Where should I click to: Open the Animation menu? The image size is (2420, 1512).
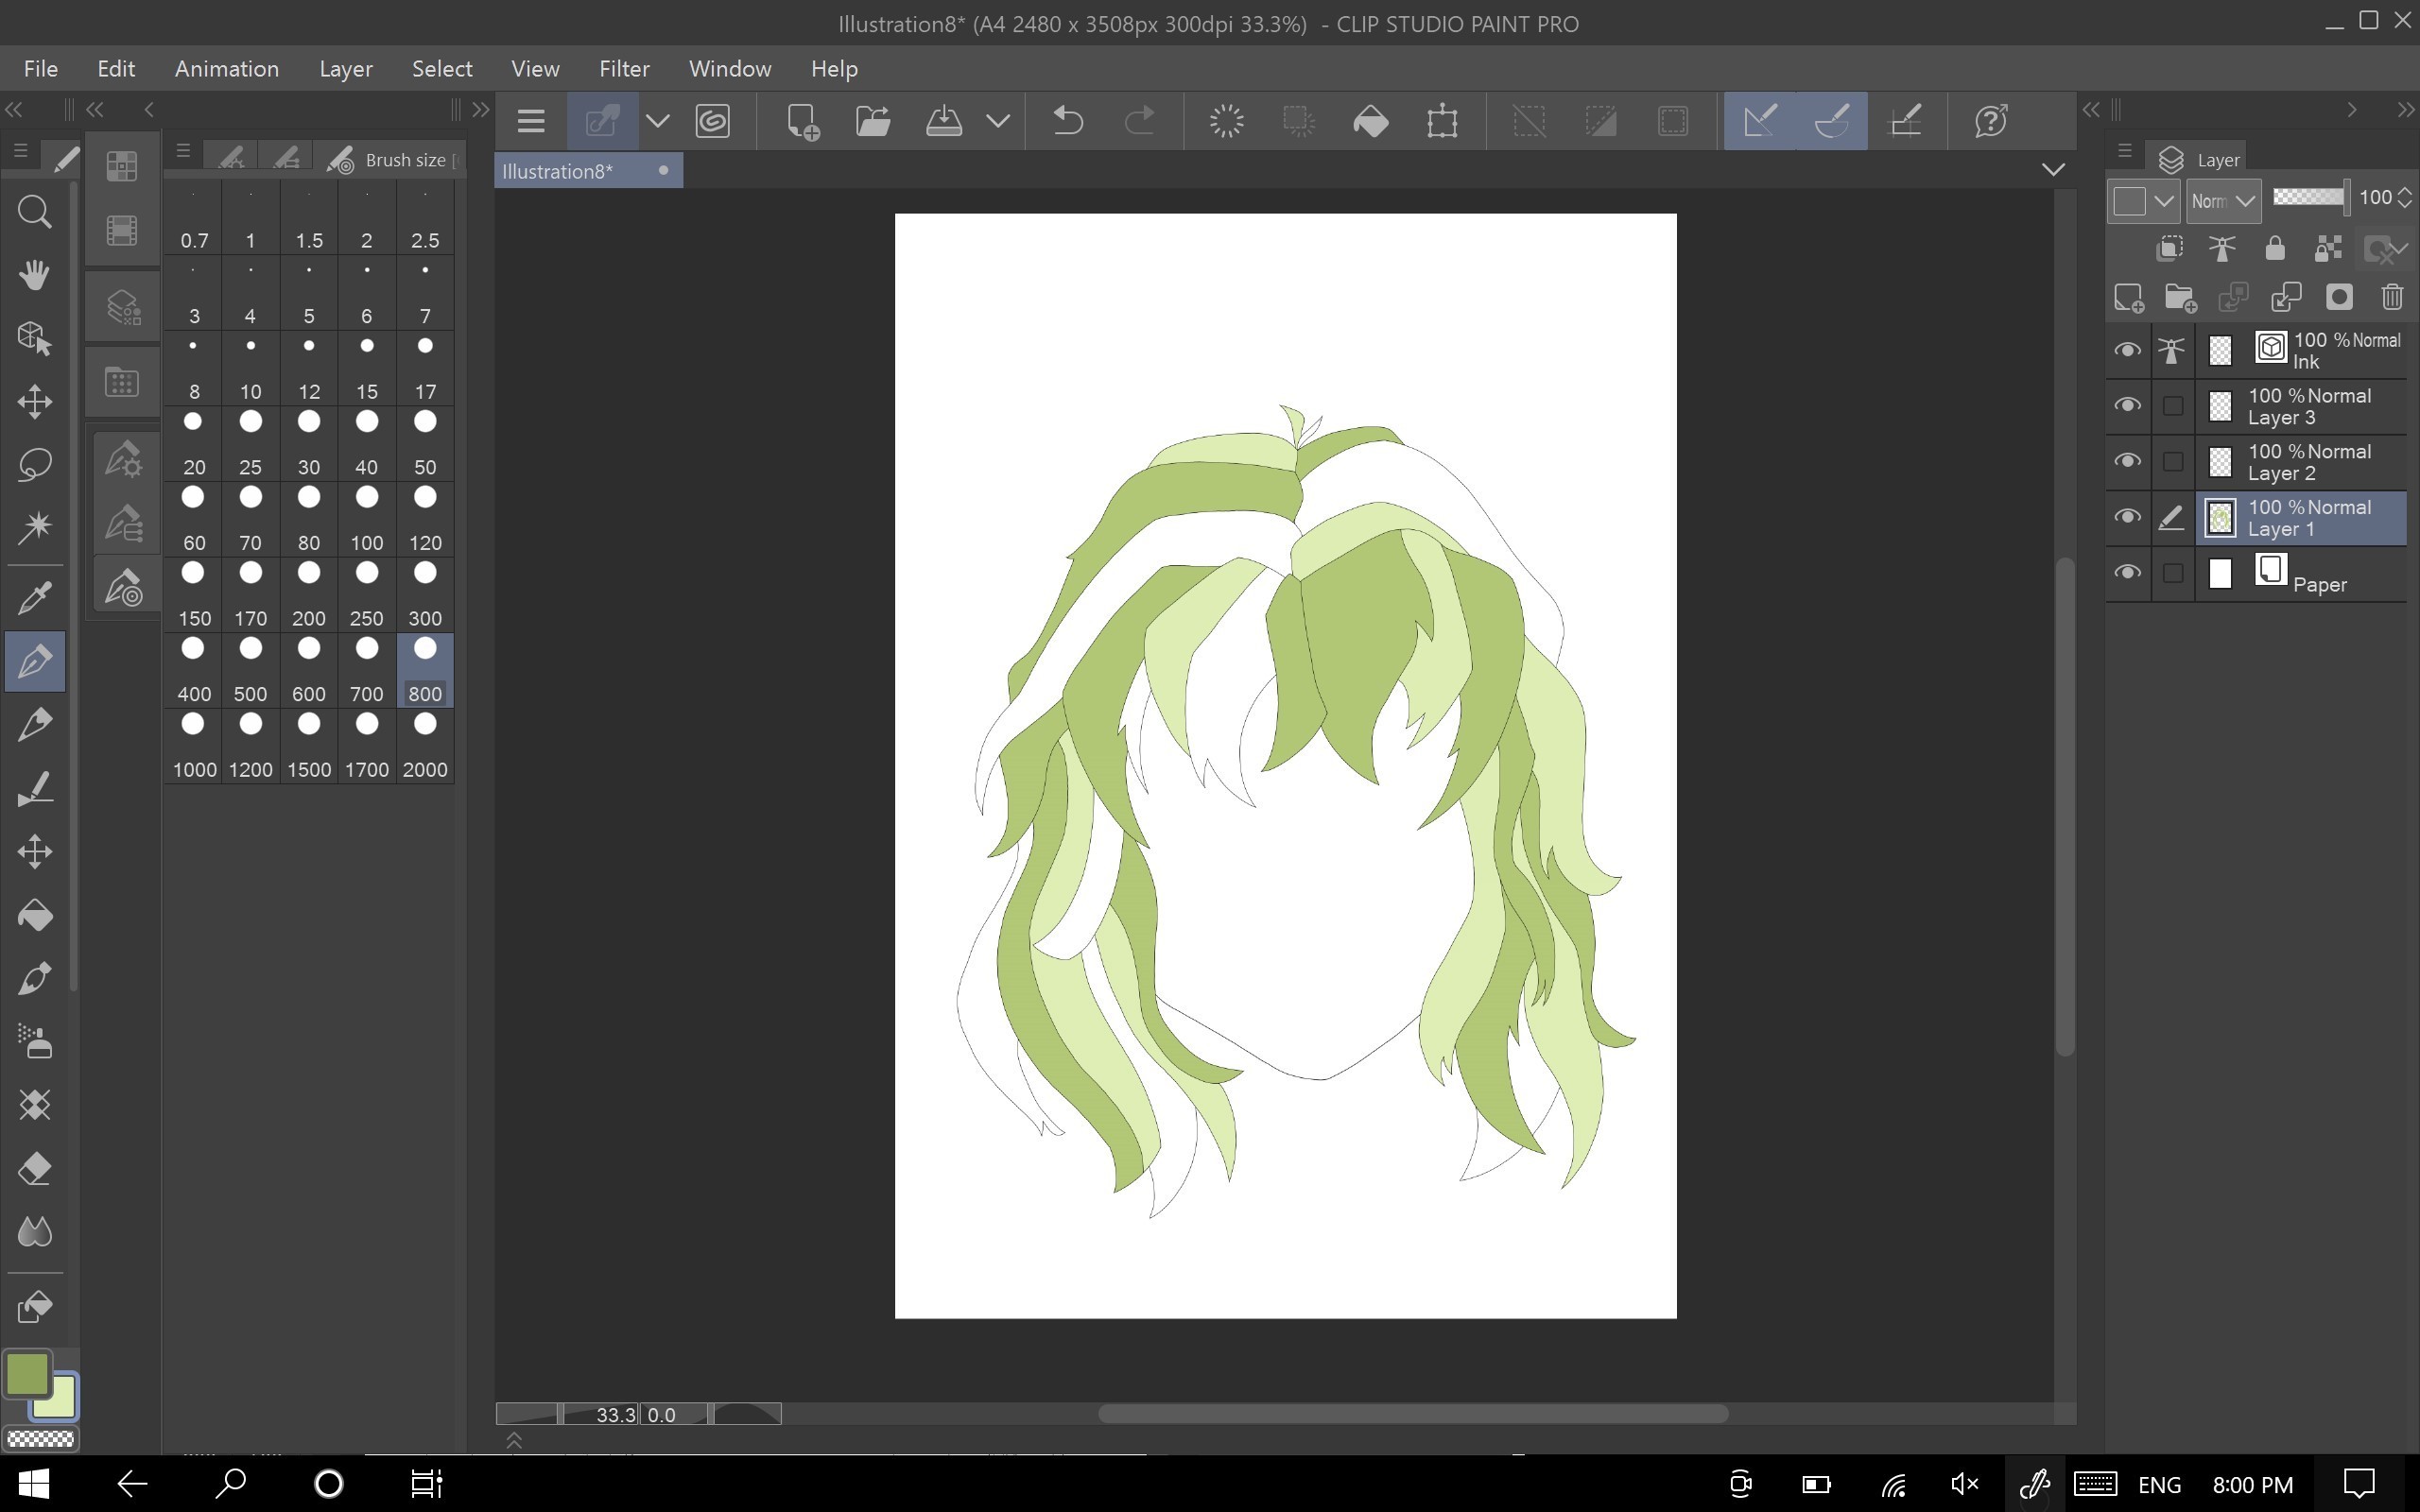(226, 69)
